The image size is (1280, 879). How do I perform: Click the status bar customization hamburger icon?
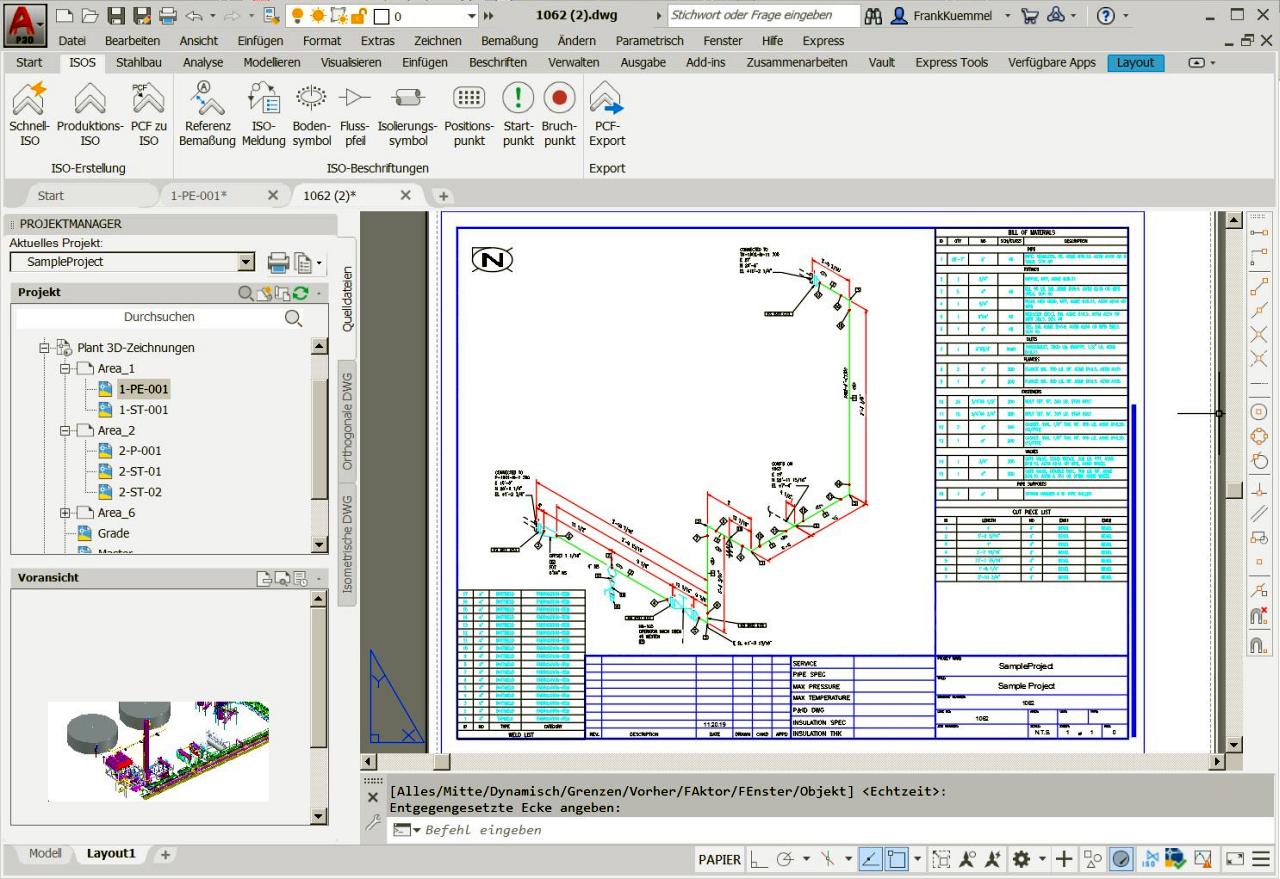tap(1262, 858)
